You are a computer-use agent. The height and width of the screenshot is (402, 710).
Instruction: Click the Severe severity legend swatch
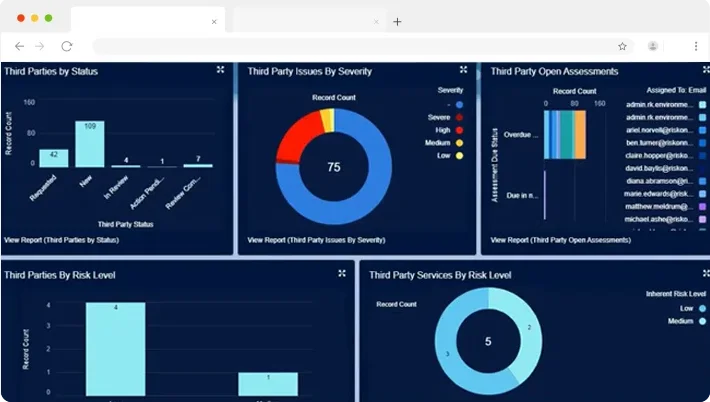click(459, 117)
